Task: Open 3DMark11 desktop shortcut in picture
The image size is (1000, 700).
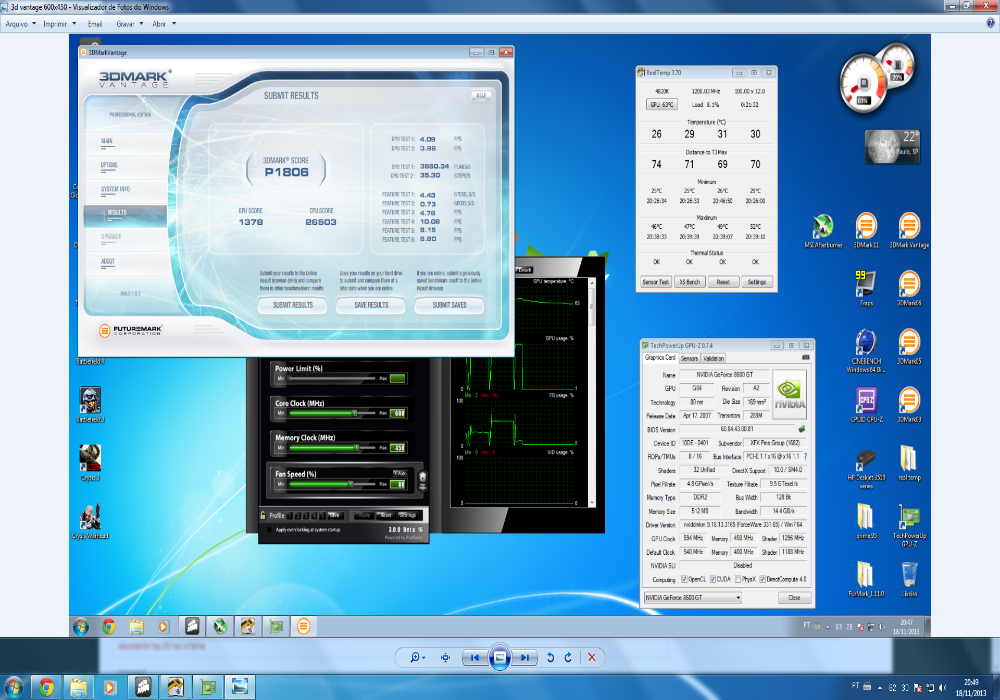Action: point(866,231)
